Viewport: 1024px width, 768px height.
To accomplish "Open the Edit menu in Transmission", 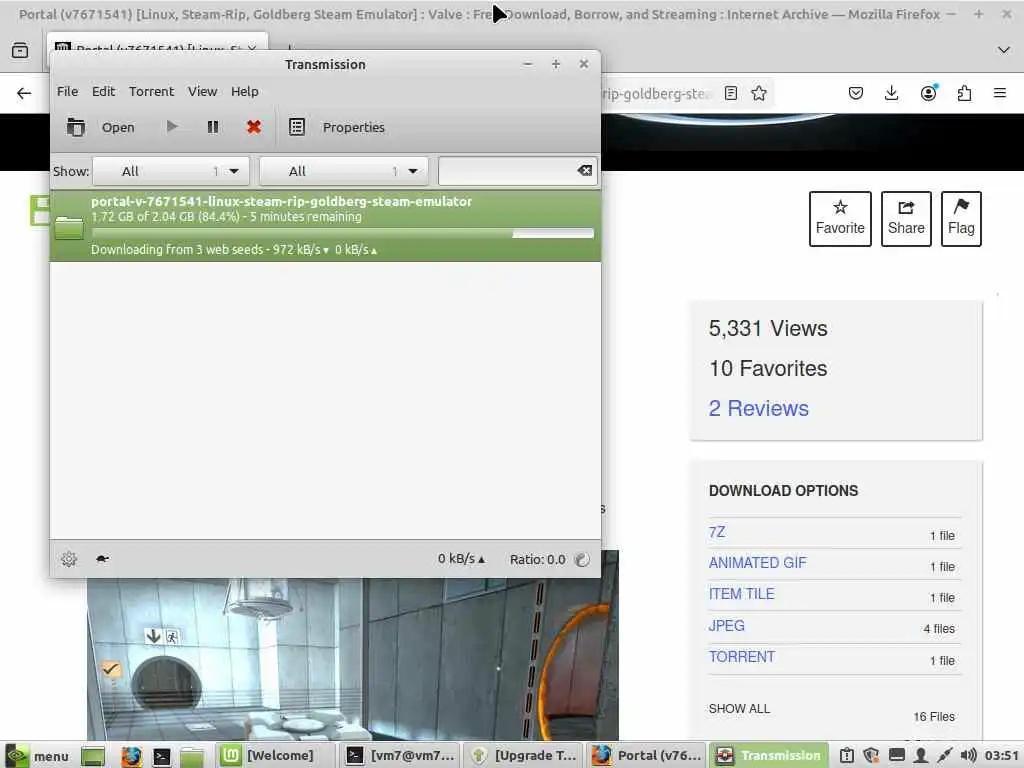I will coord(103,91).
